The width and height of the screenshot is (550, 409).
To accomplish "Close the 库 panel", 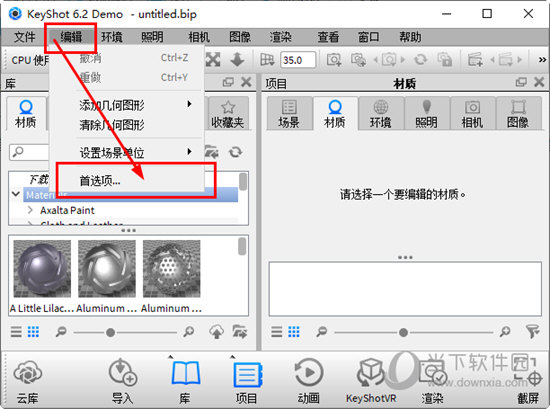I will 246,82.
